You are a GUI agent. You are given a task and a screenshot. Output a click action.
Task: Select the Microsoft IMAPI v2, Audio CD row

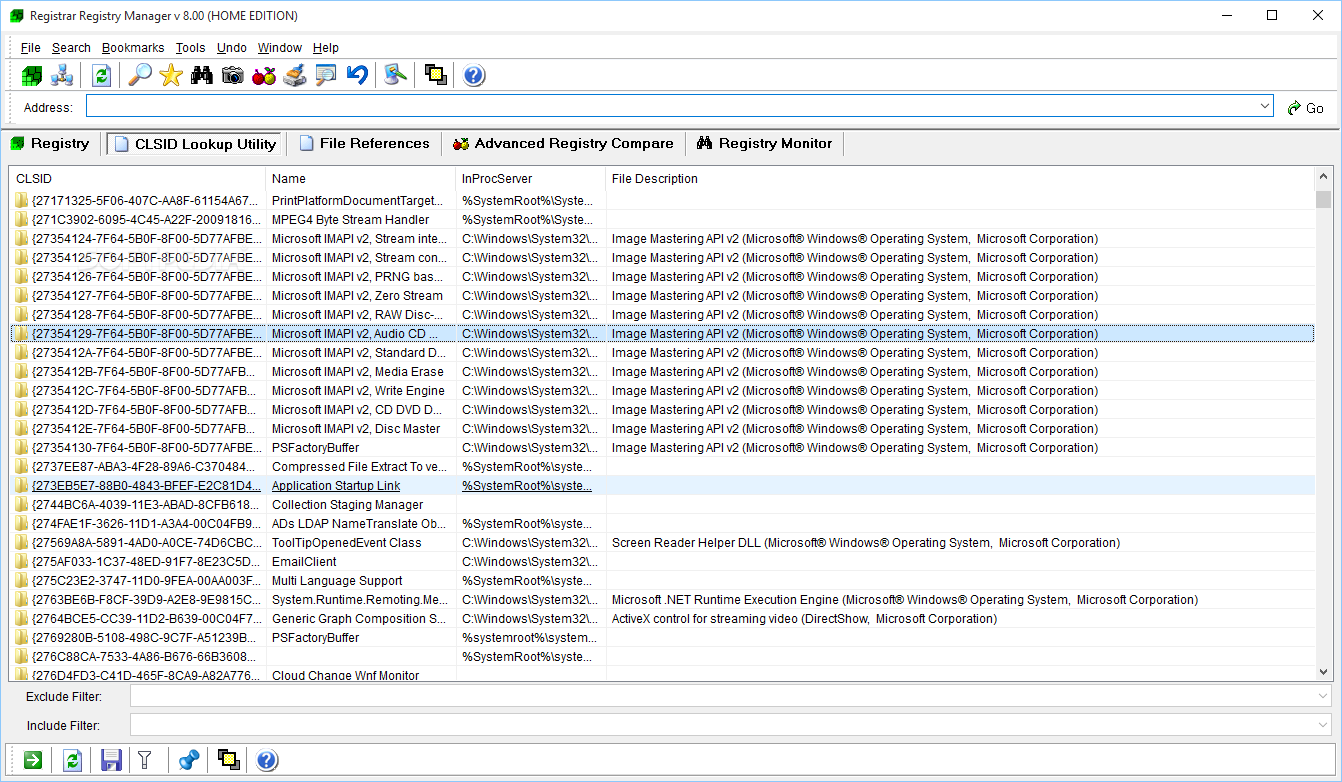point(662,334)
